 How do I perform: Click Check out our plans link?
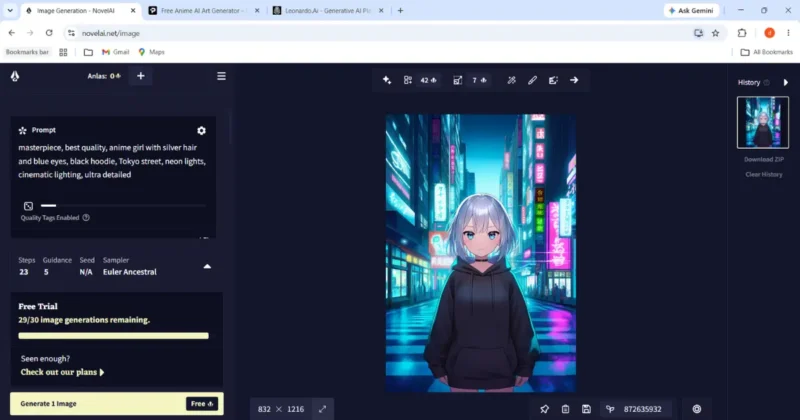click(62, 372)
